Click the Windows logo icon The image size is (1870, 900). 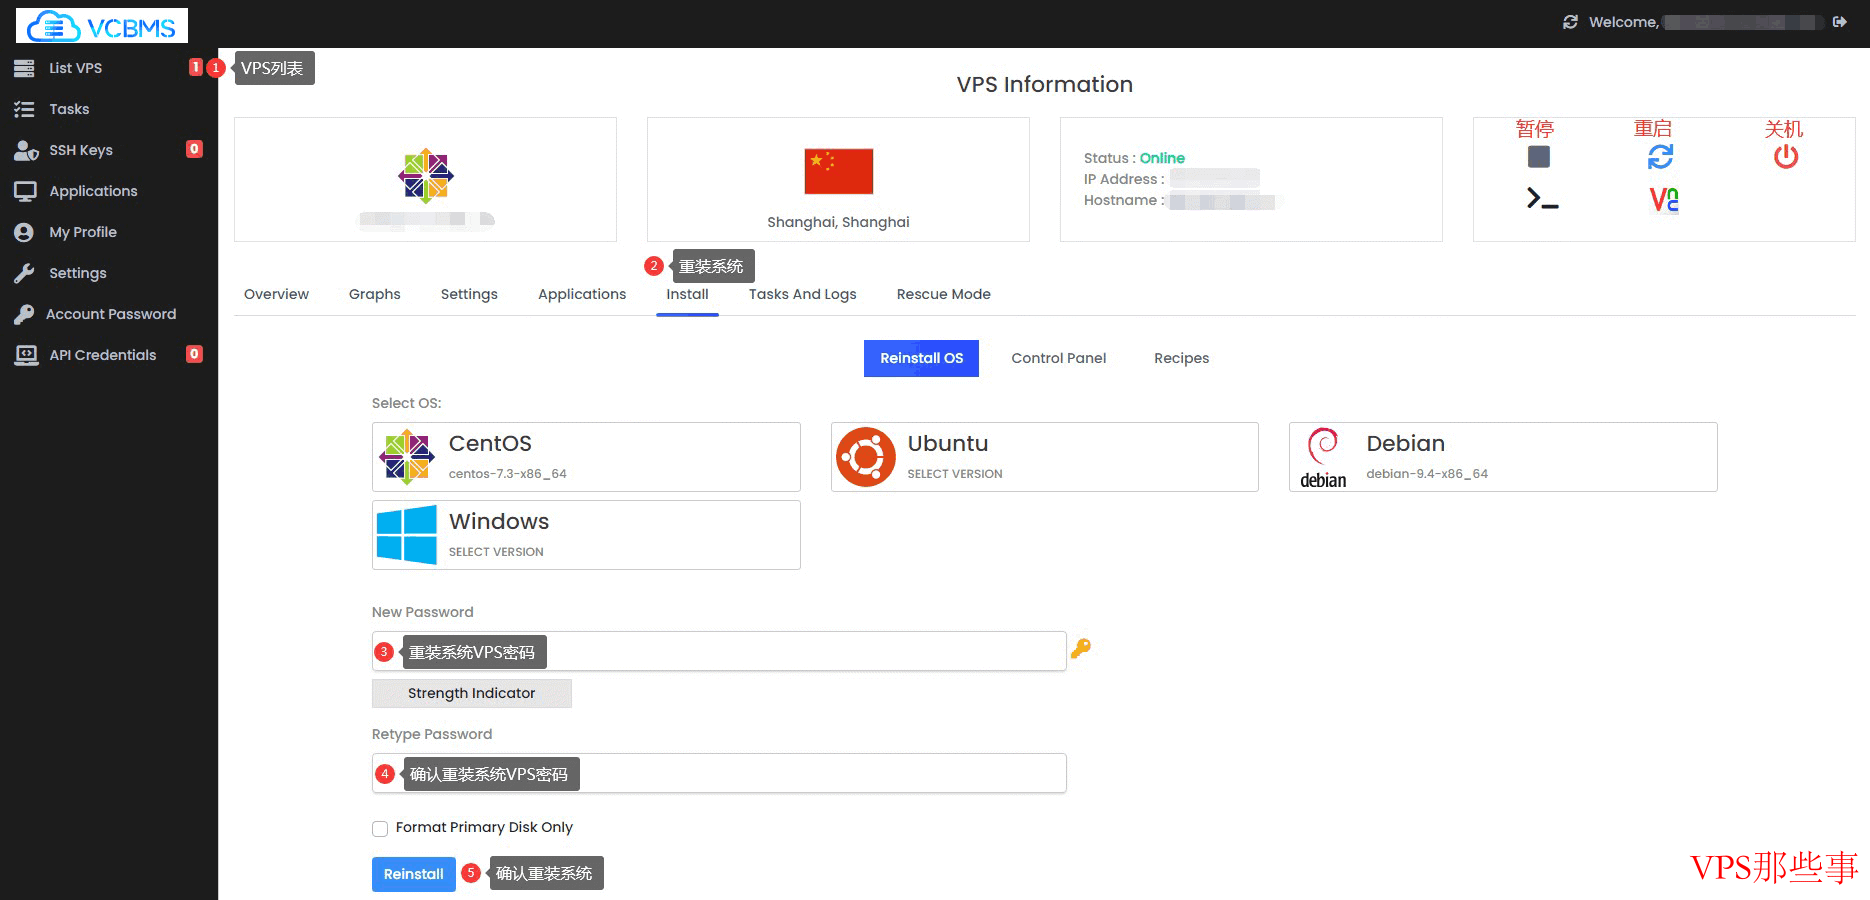[x=407, y=535]
